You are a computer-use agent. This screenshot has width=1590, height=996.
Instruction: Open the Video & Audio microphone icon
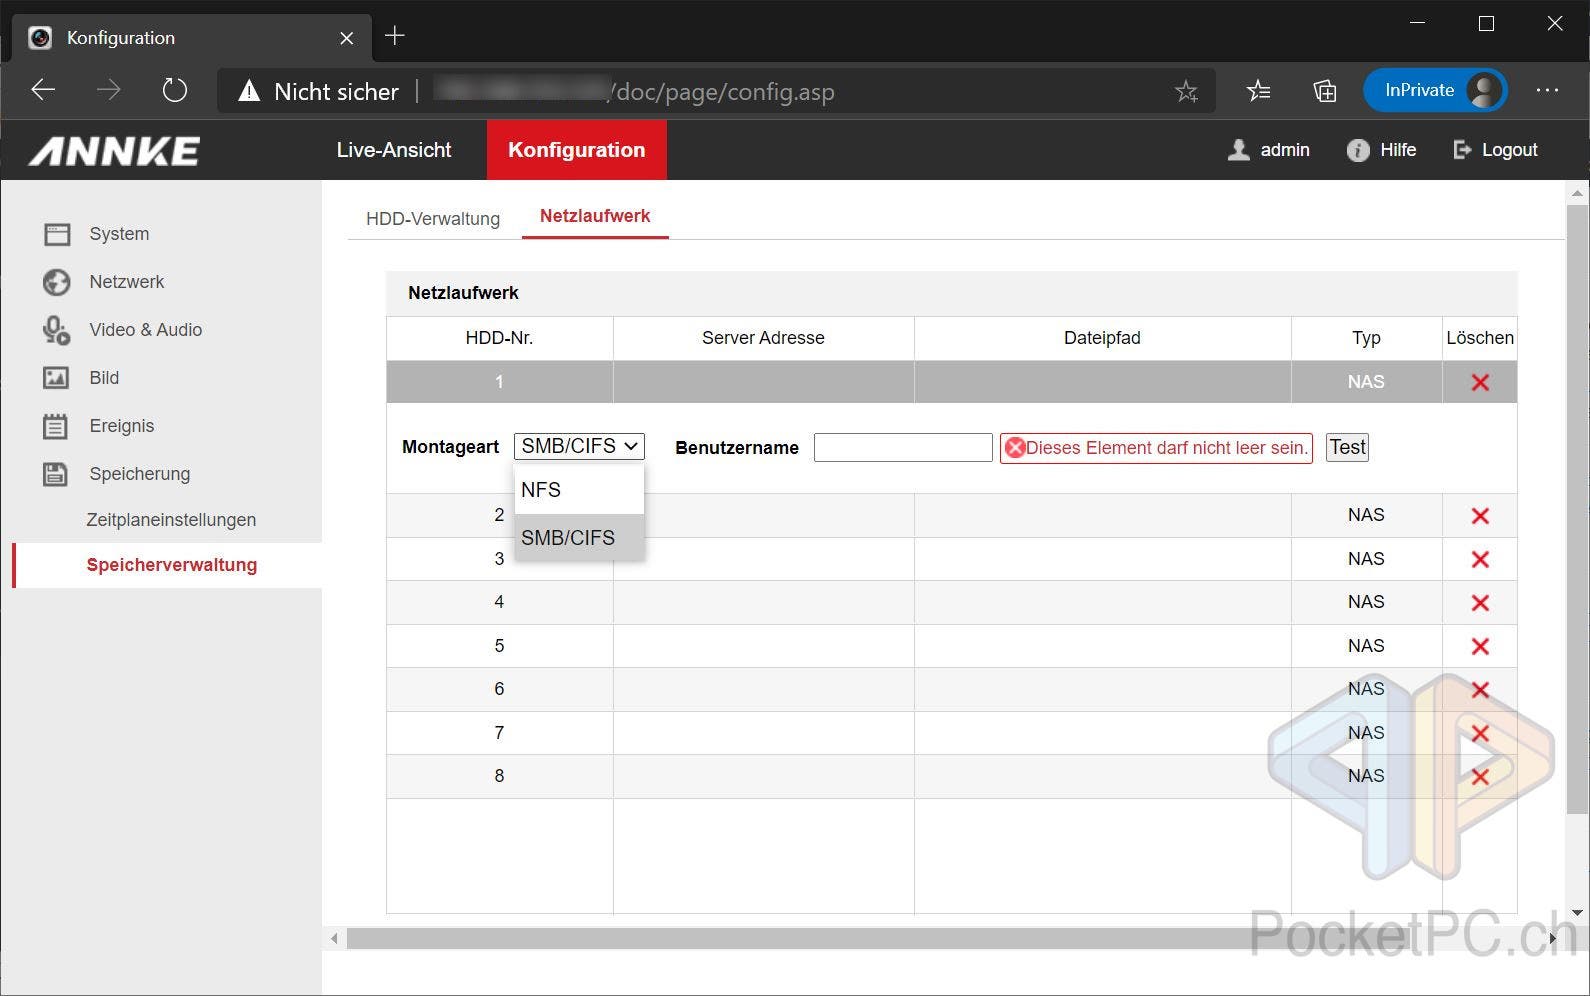pos(56,330)
